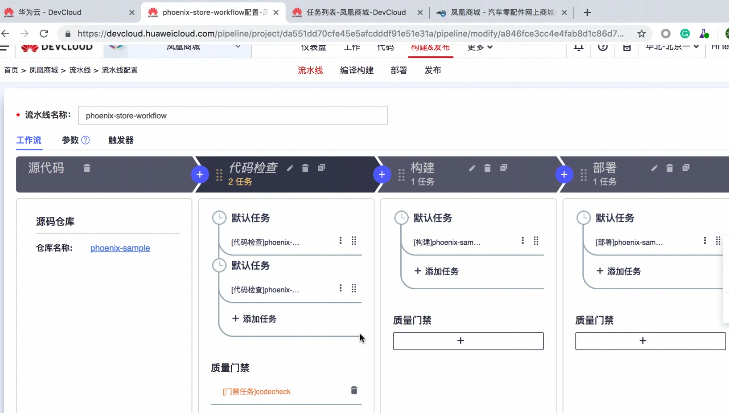Switch to 任务列表 browser tab
The image size is (729, 413).
pos(356,13)
